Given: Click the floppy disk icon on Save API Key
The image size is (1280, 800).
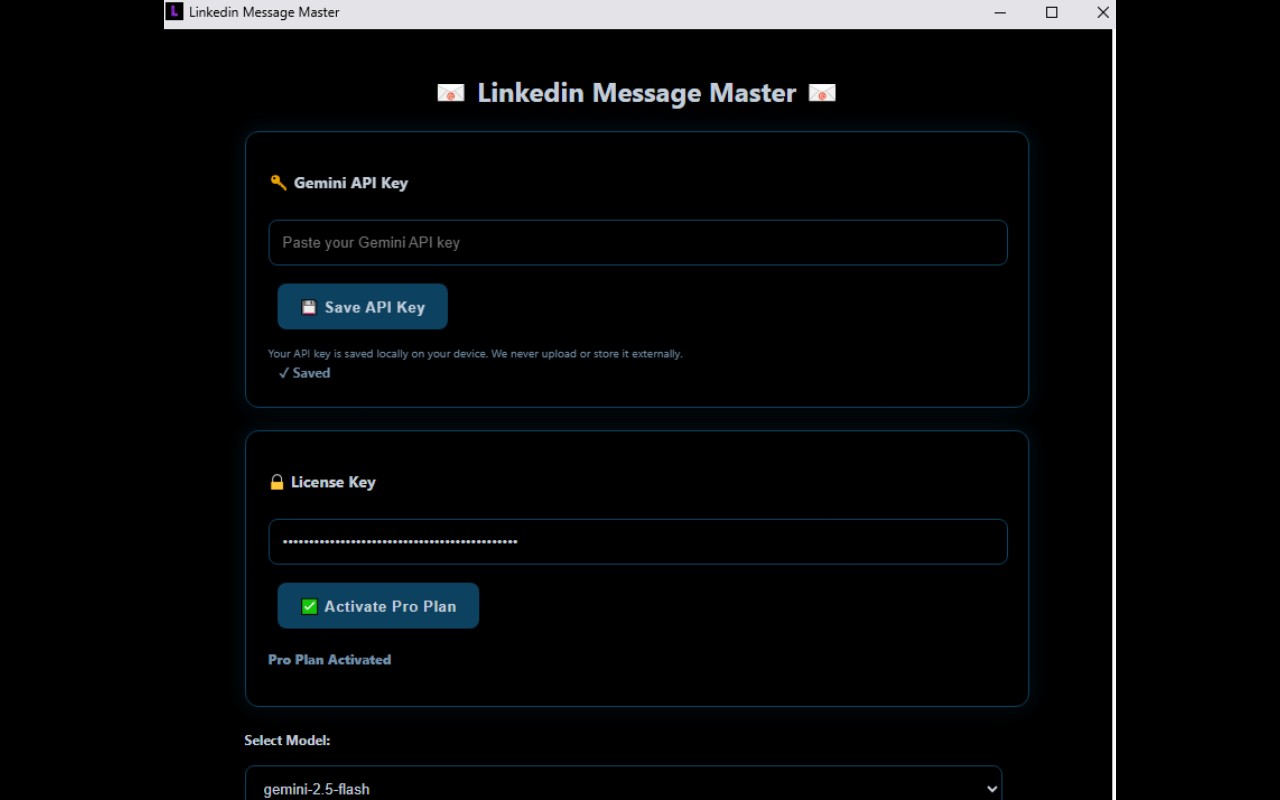Looking at the screenshot, I should pyautogui.click(x=309, y=307).
